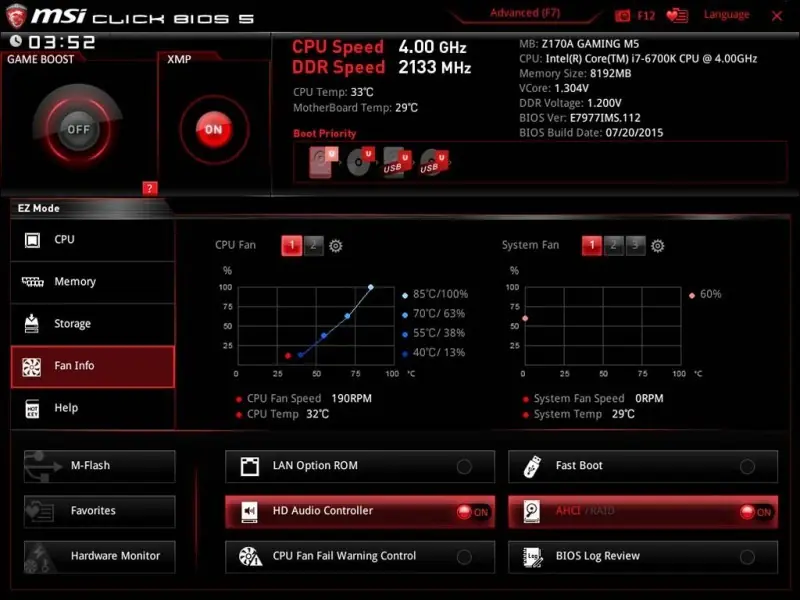Open the Language menu
This screenshot has width=800, height=600.
tap(727, 15)
